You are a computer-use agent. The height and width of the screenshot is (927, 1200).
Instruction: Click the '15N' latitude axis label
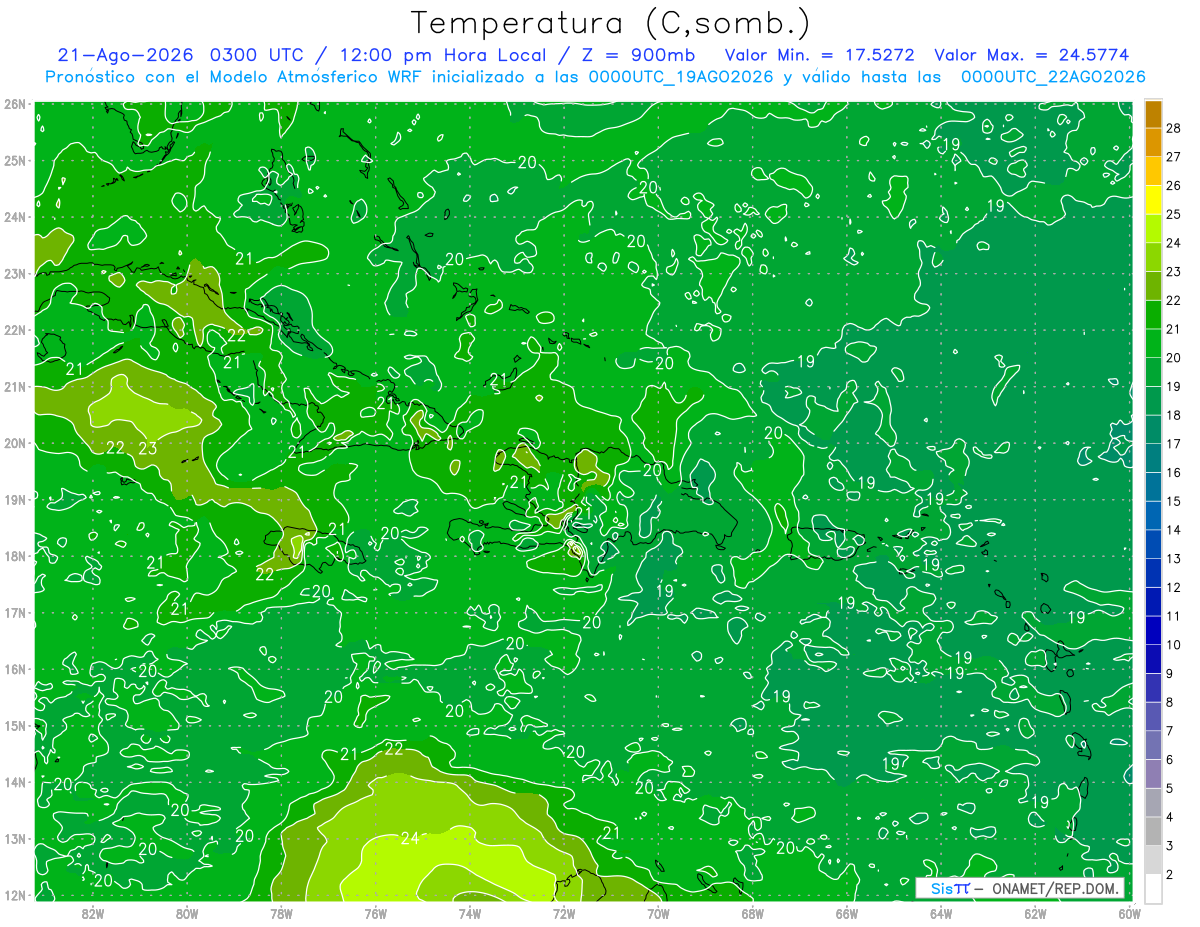(15, 726)
